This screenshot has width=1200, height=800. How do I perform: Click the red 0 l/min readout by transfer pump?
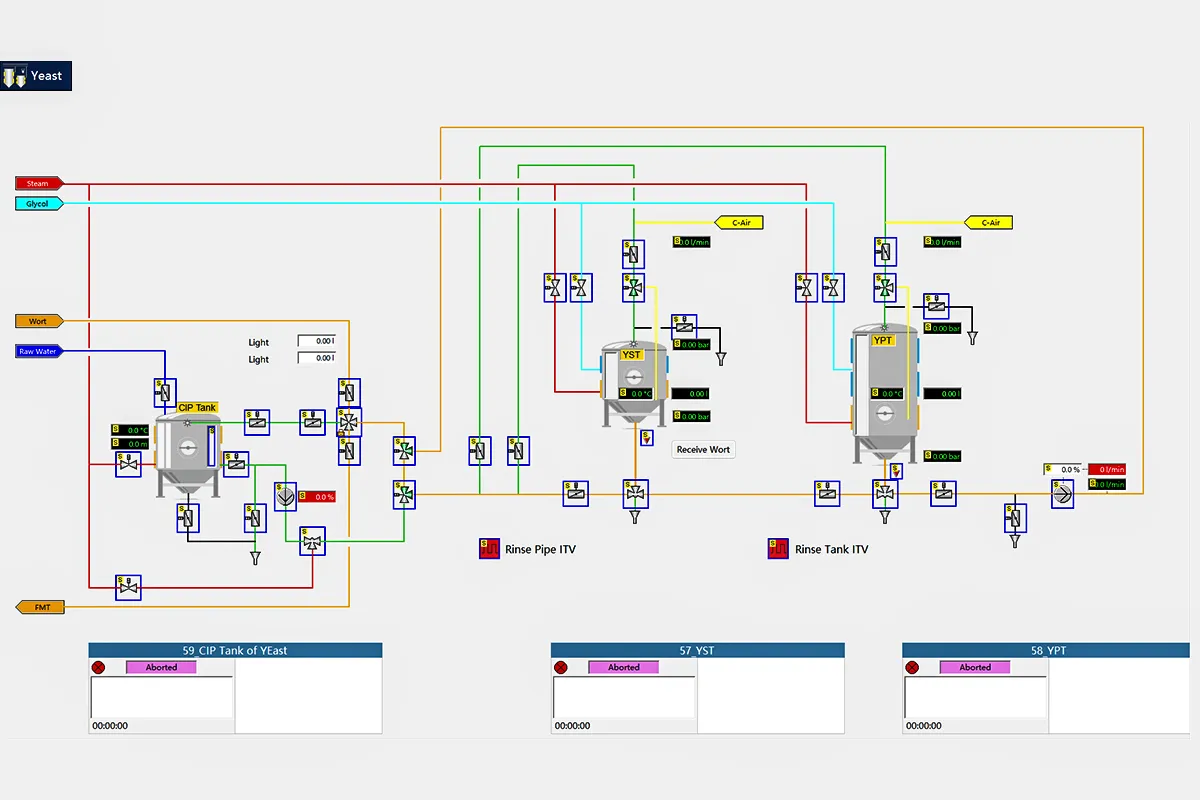(1107, 469)
